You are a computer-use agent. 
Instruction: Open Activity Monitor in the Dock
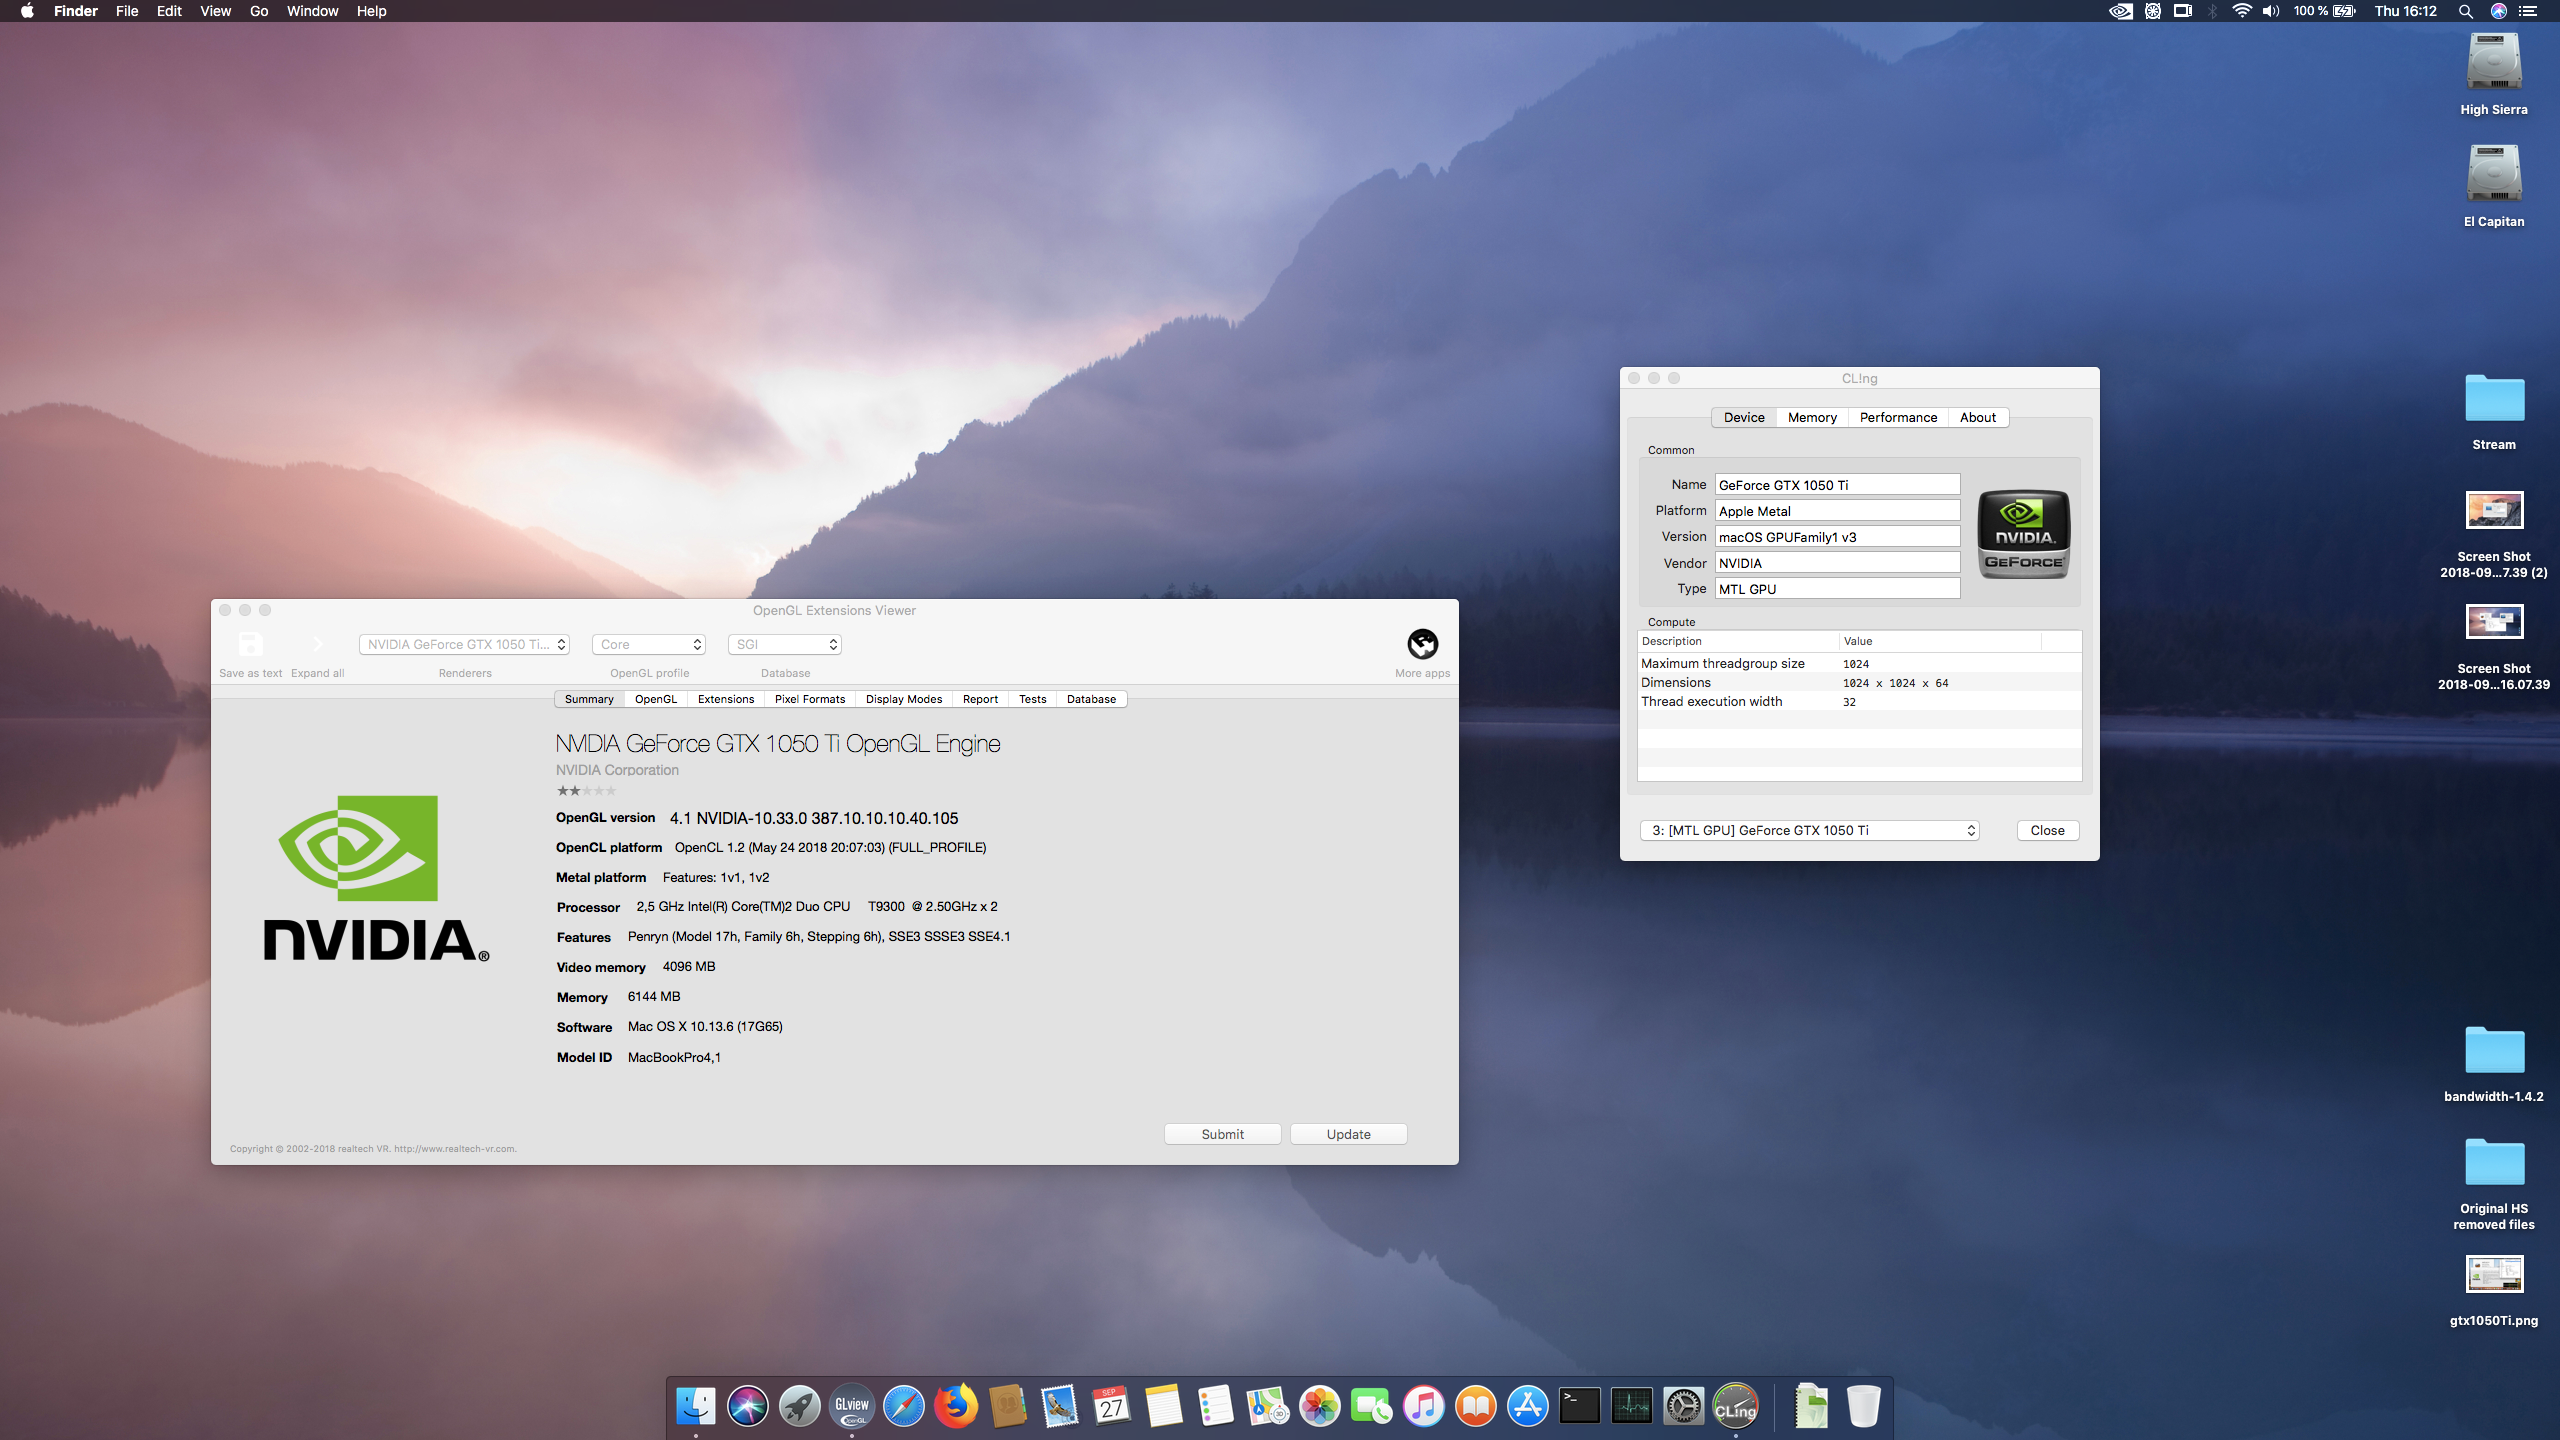(x=1631, y=1407)
